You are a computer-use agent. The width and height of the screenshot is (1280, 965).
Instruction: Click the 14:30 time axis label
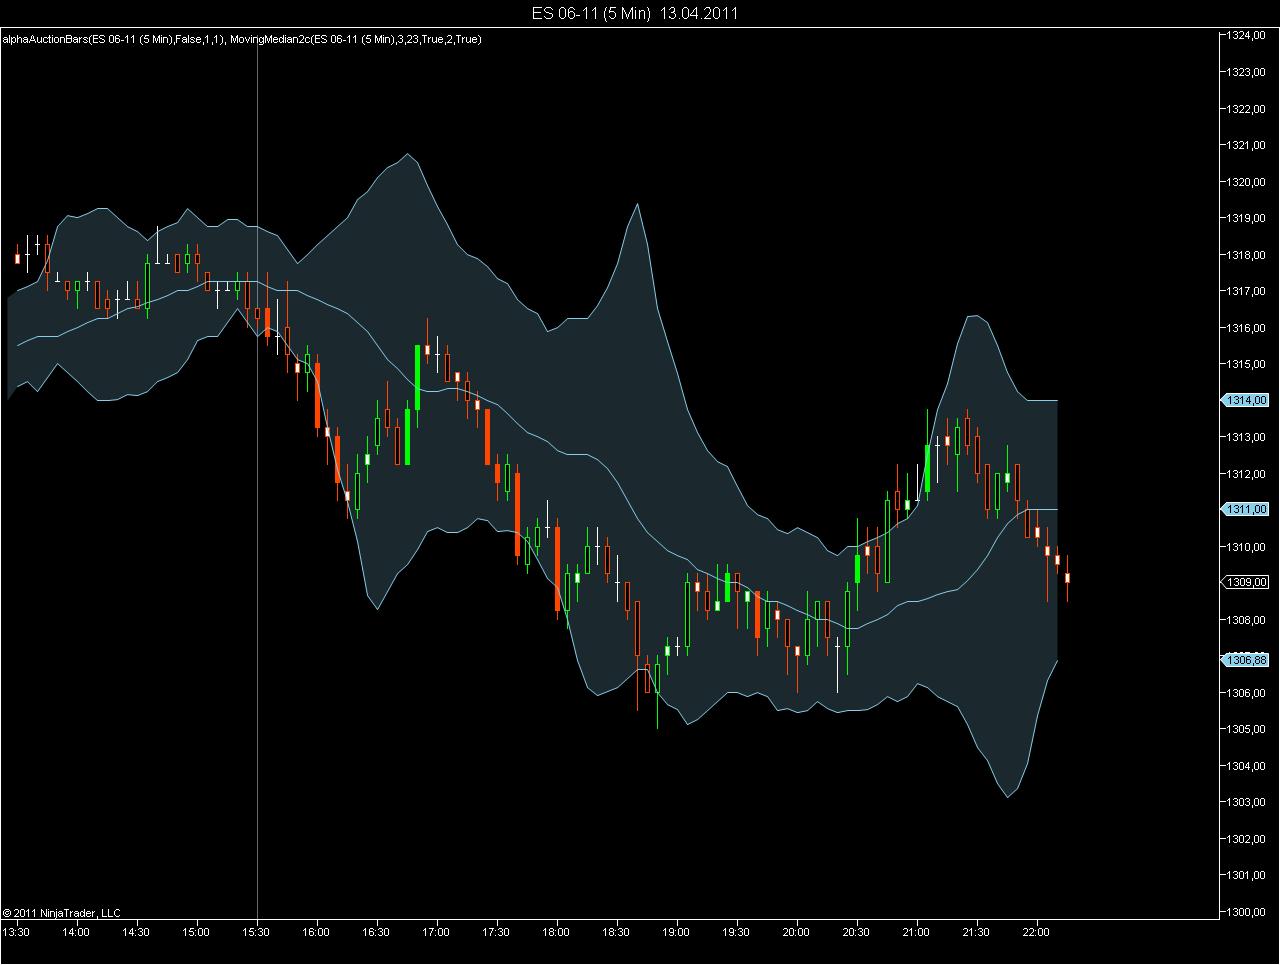(x=136, y=932)
